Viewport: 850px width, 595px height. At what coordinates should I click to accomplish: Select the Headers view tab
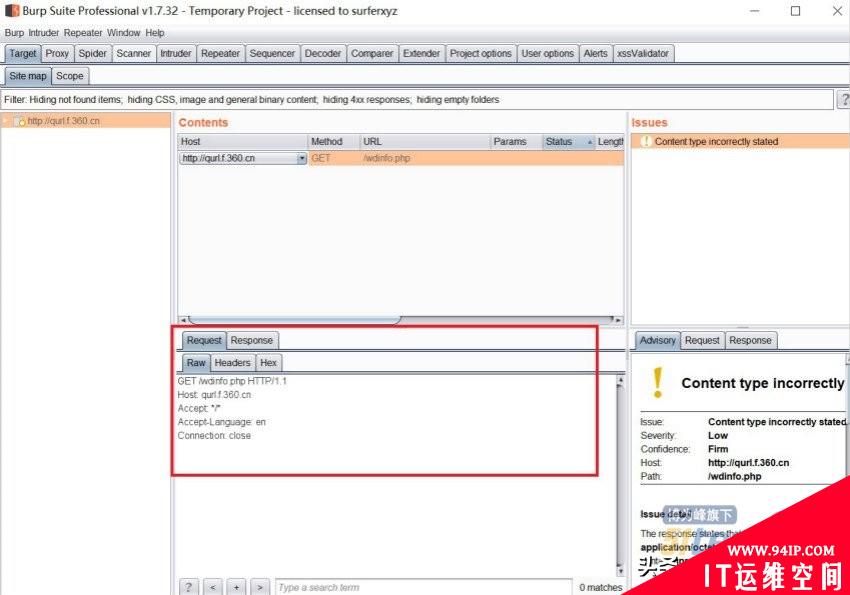tap(232, 363)
